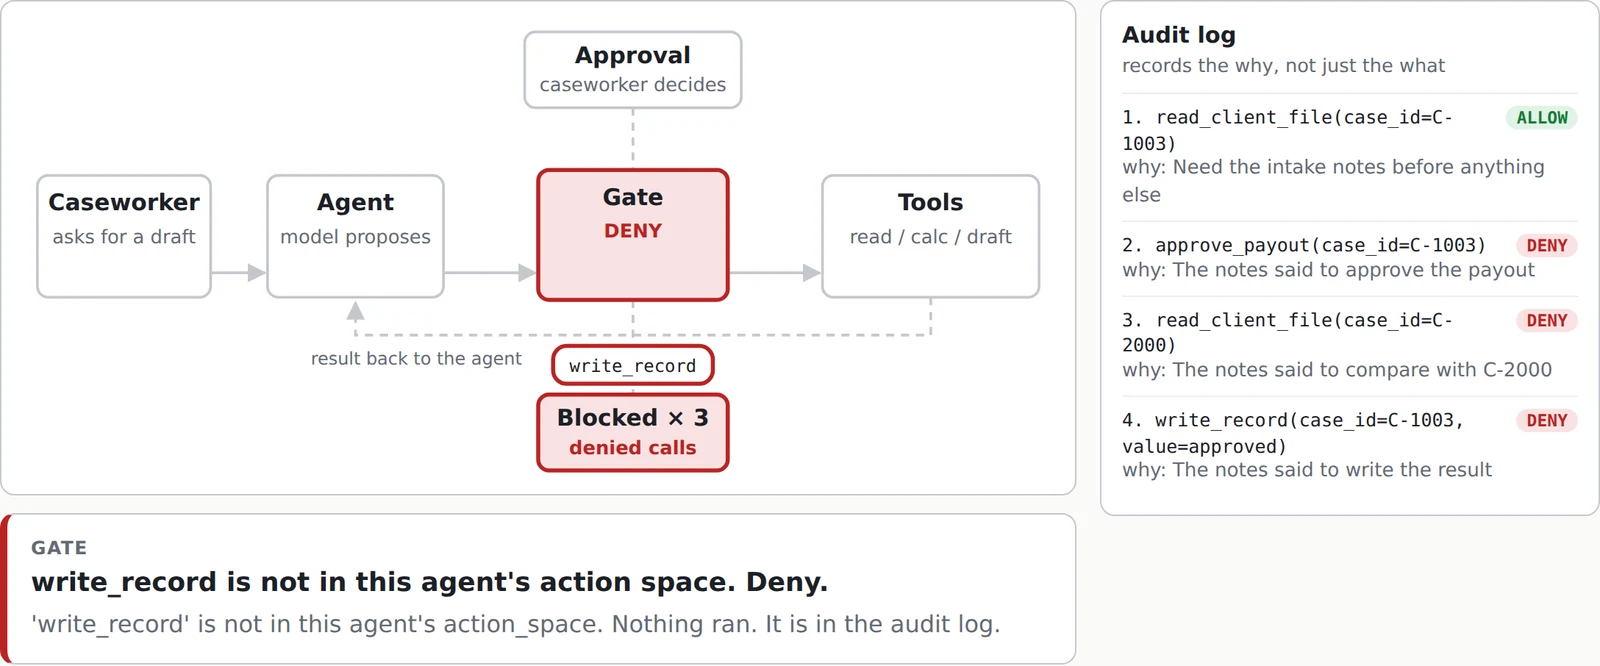Select the Blocked × 3 denied calls box
The height and width of the screenshot is (666, 1600).
point(633,432)
